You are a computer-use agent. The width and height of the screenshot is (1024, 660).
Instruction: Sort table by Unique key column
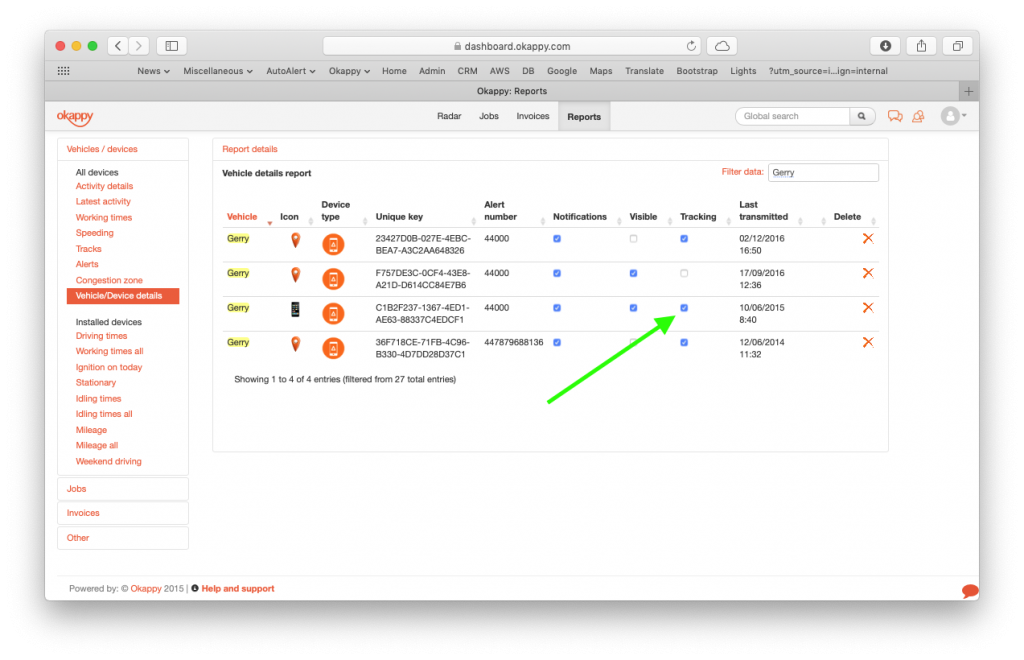click(399, 217)
